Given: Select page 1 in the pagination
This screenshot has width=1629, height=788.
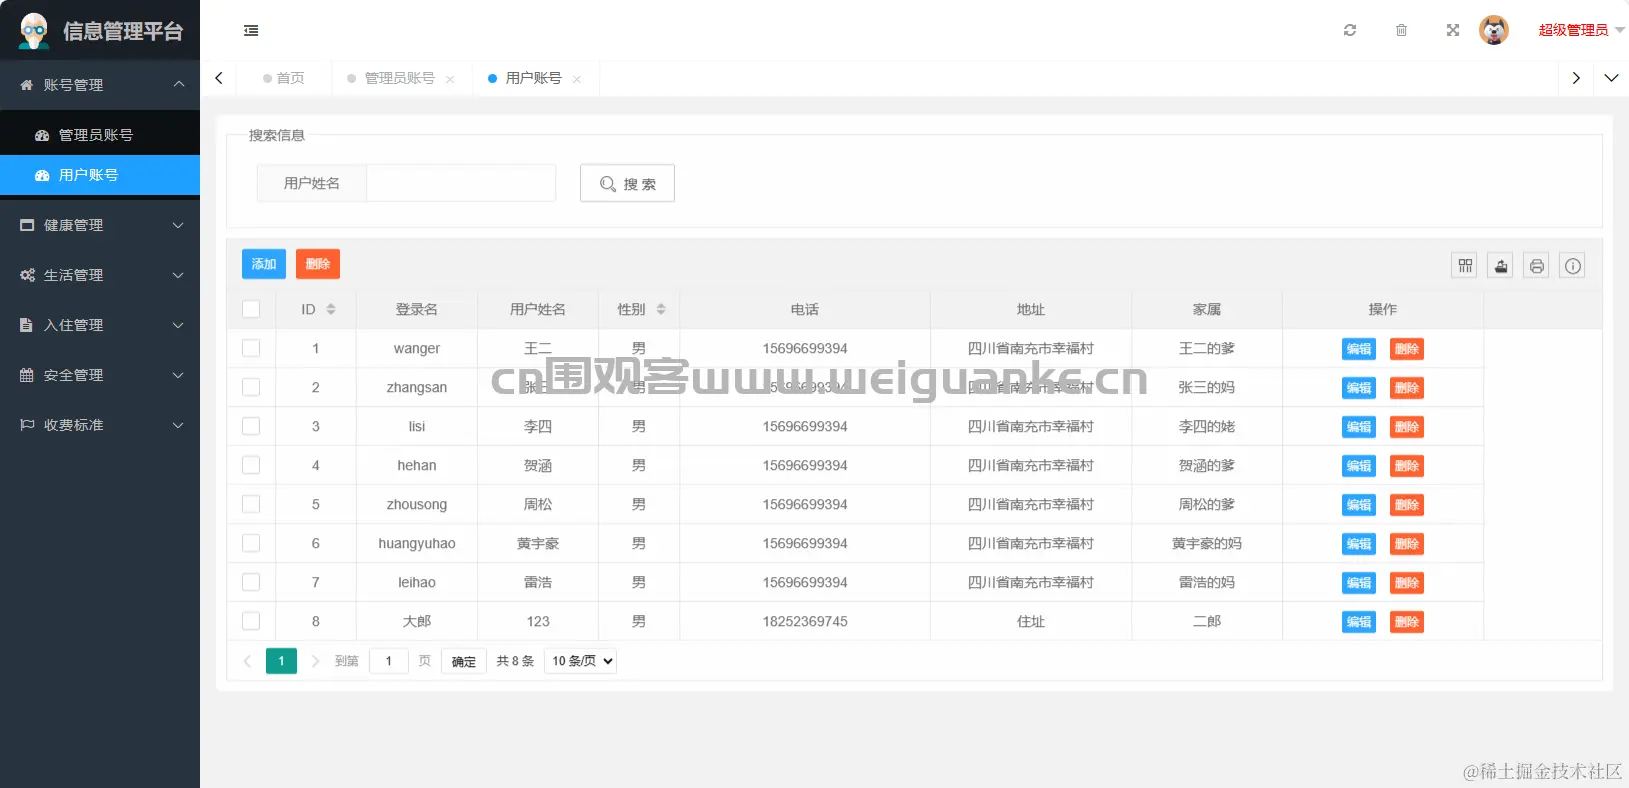Looking at the screenshot, I should [281, 661].
